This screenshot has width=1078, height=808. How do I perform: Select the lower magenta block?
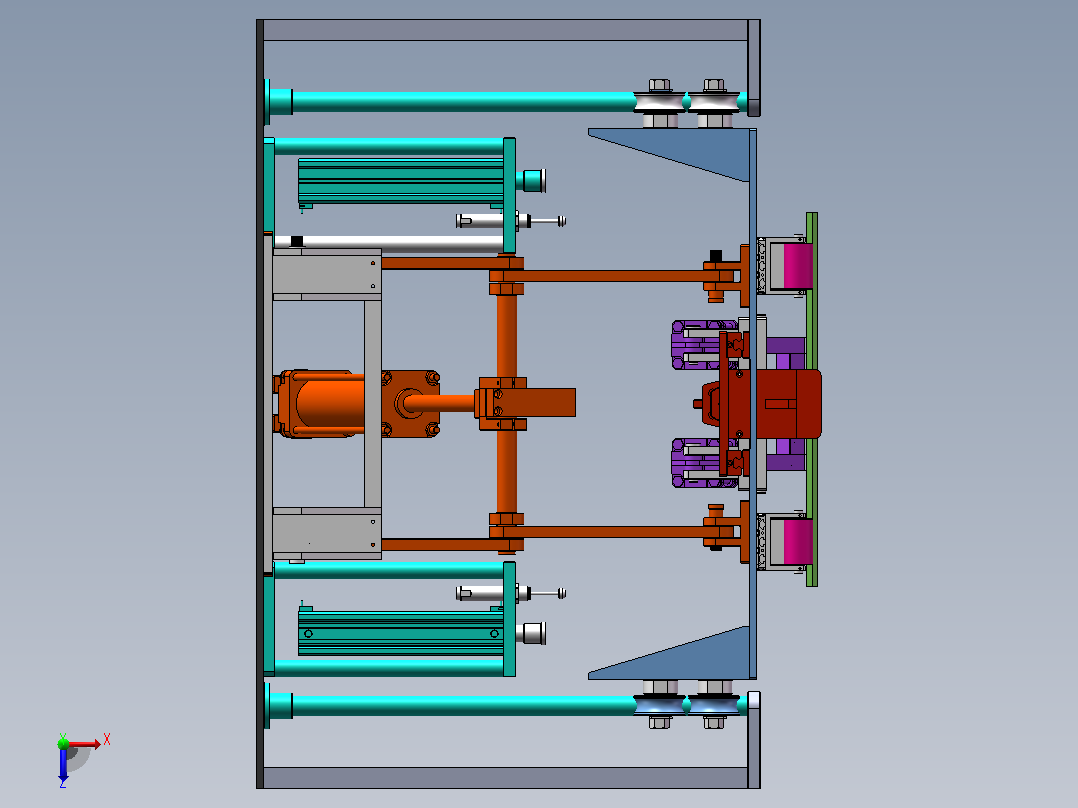tap(798, 542)
